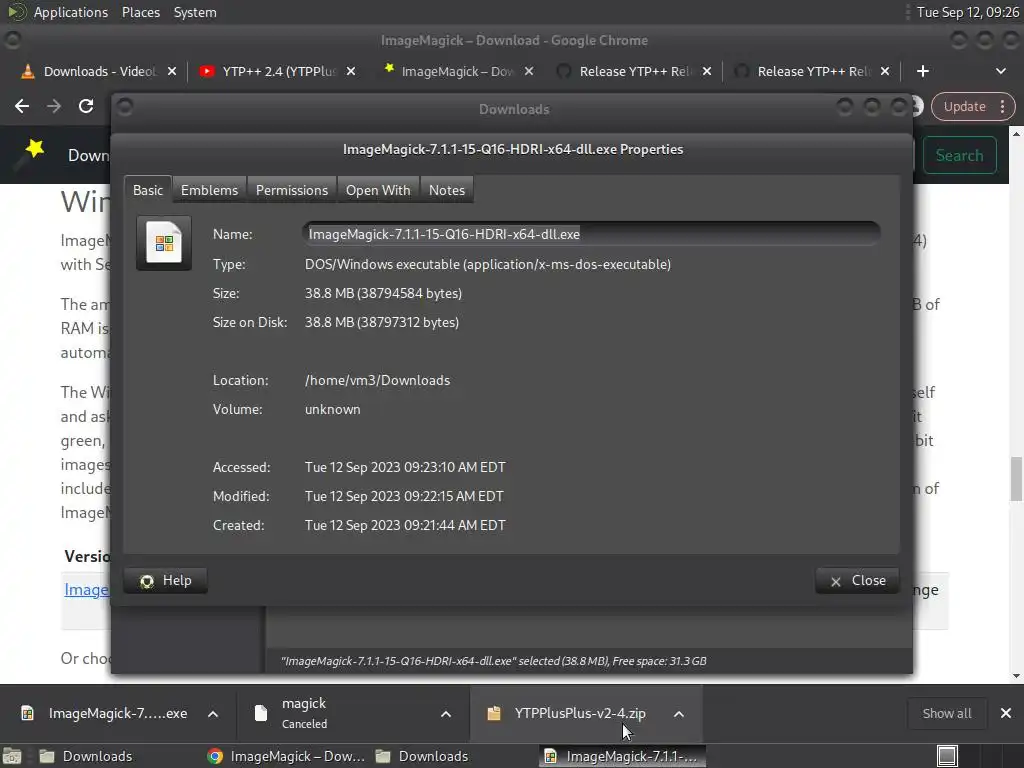Switch to ImageMagick Chrome taskbar entry

(x=286, y=756)
